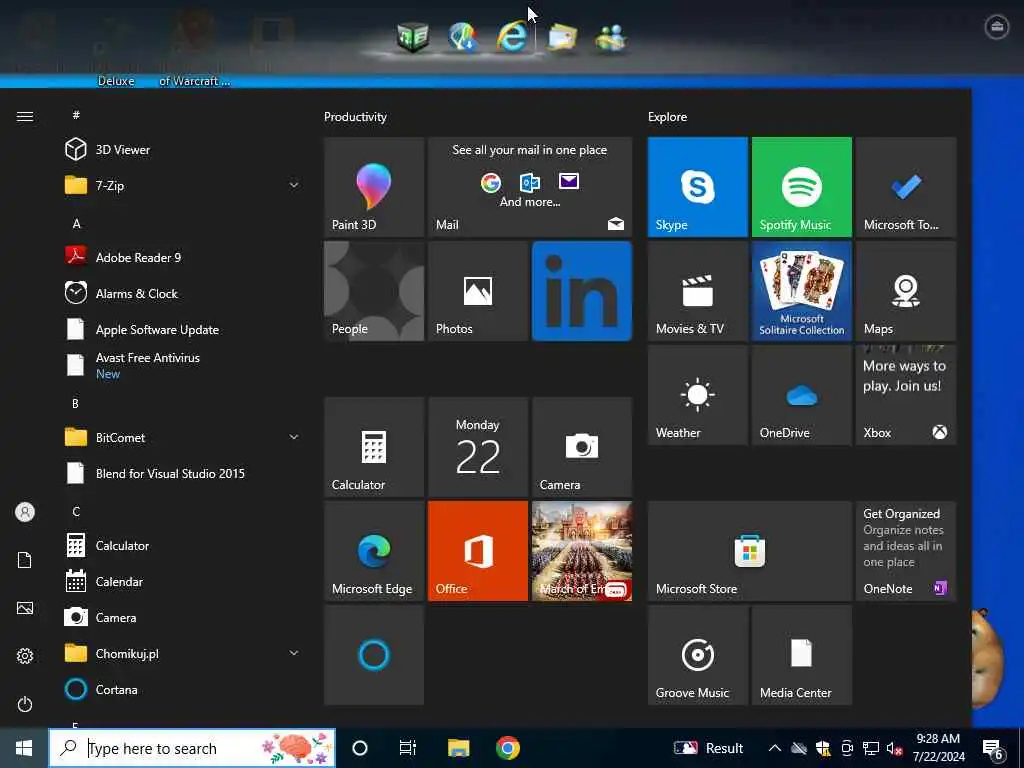Launch Internet Explorer from top dock
1024x768 pixels.
[511, 35]
